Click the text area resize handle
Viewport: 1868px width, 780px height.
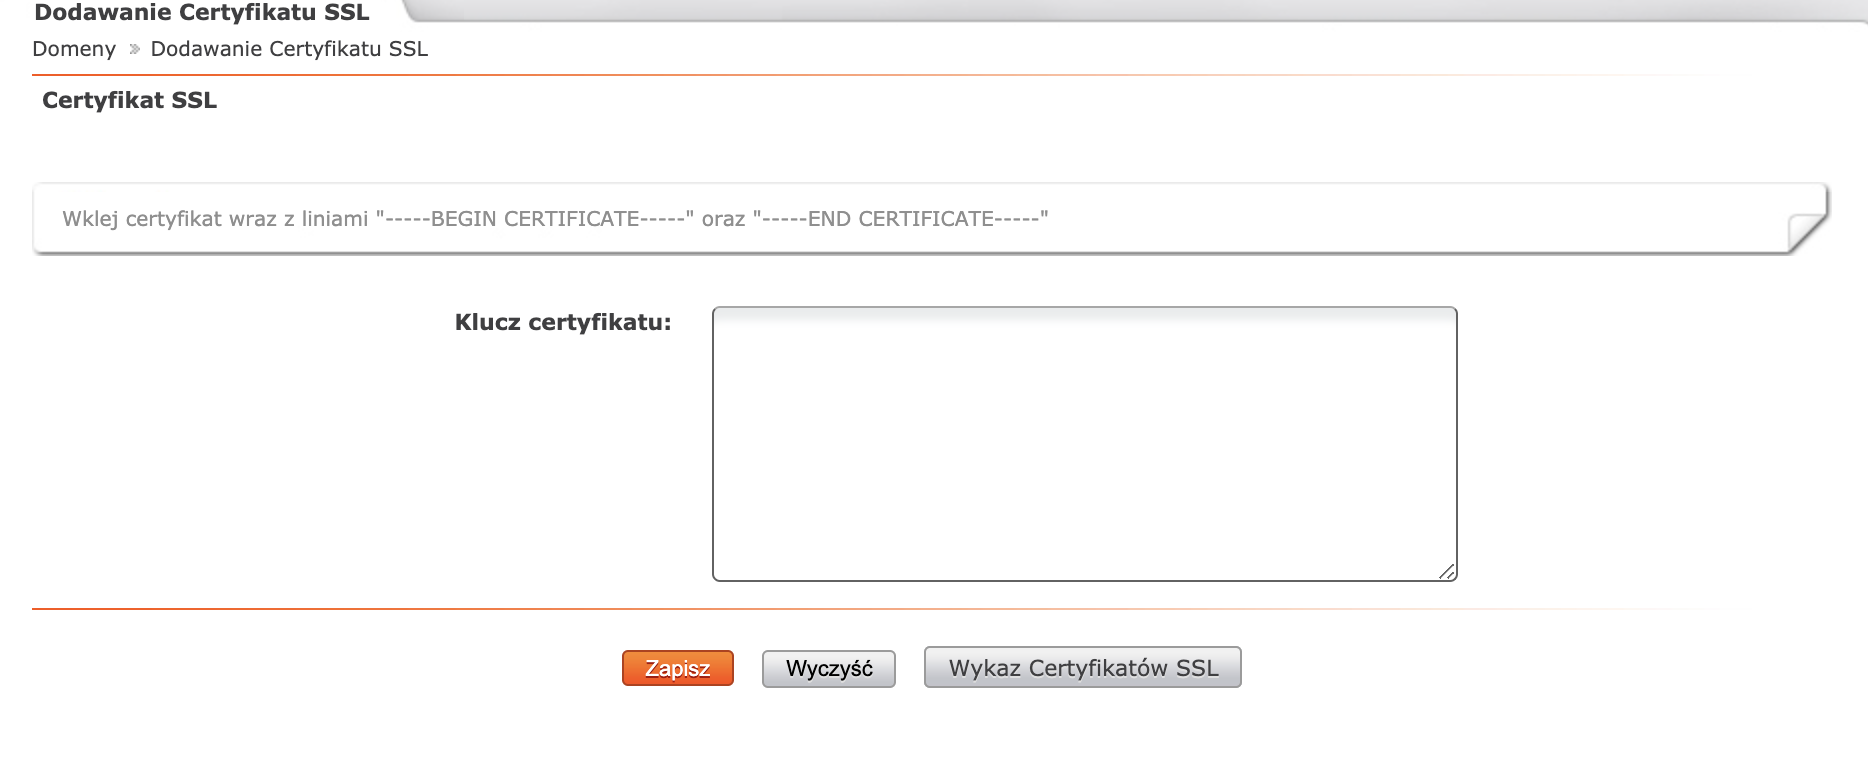click(x=1447, y=571)
